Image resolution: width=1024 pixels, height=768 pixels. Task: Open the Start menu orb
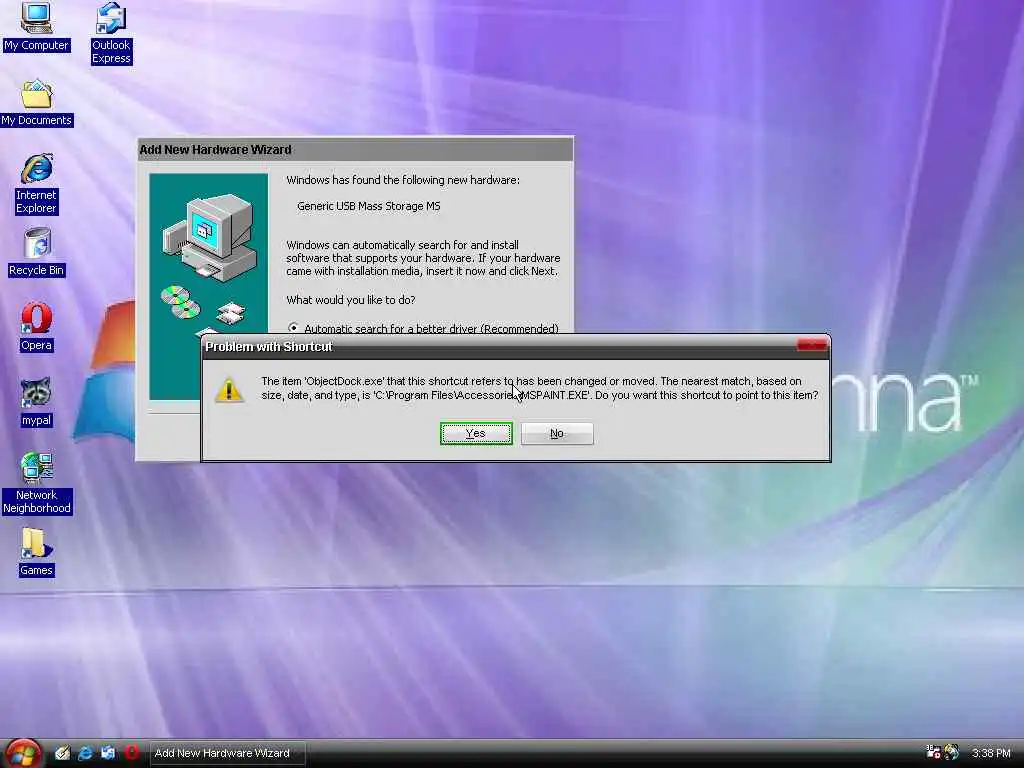(22, 754)
